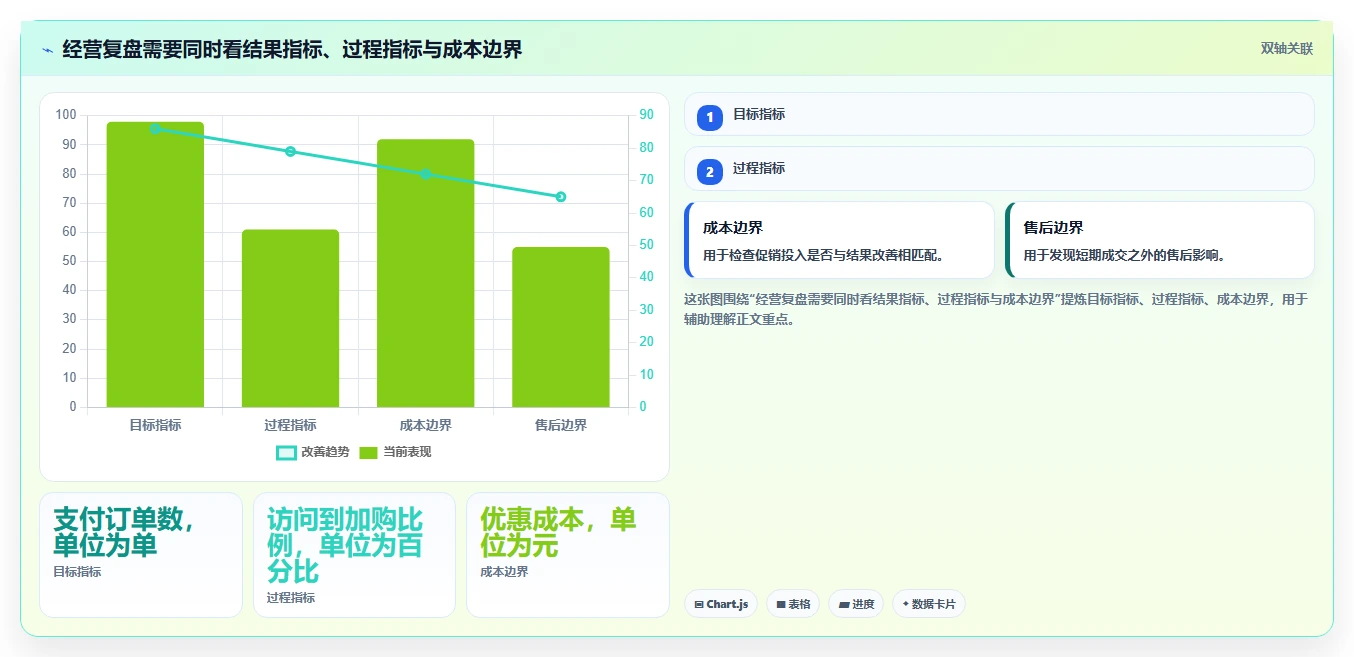Click the description 用于检查促销投入是否与结果改善相匹配
This screenshot has width=1354, height=657.
point(824,256)
